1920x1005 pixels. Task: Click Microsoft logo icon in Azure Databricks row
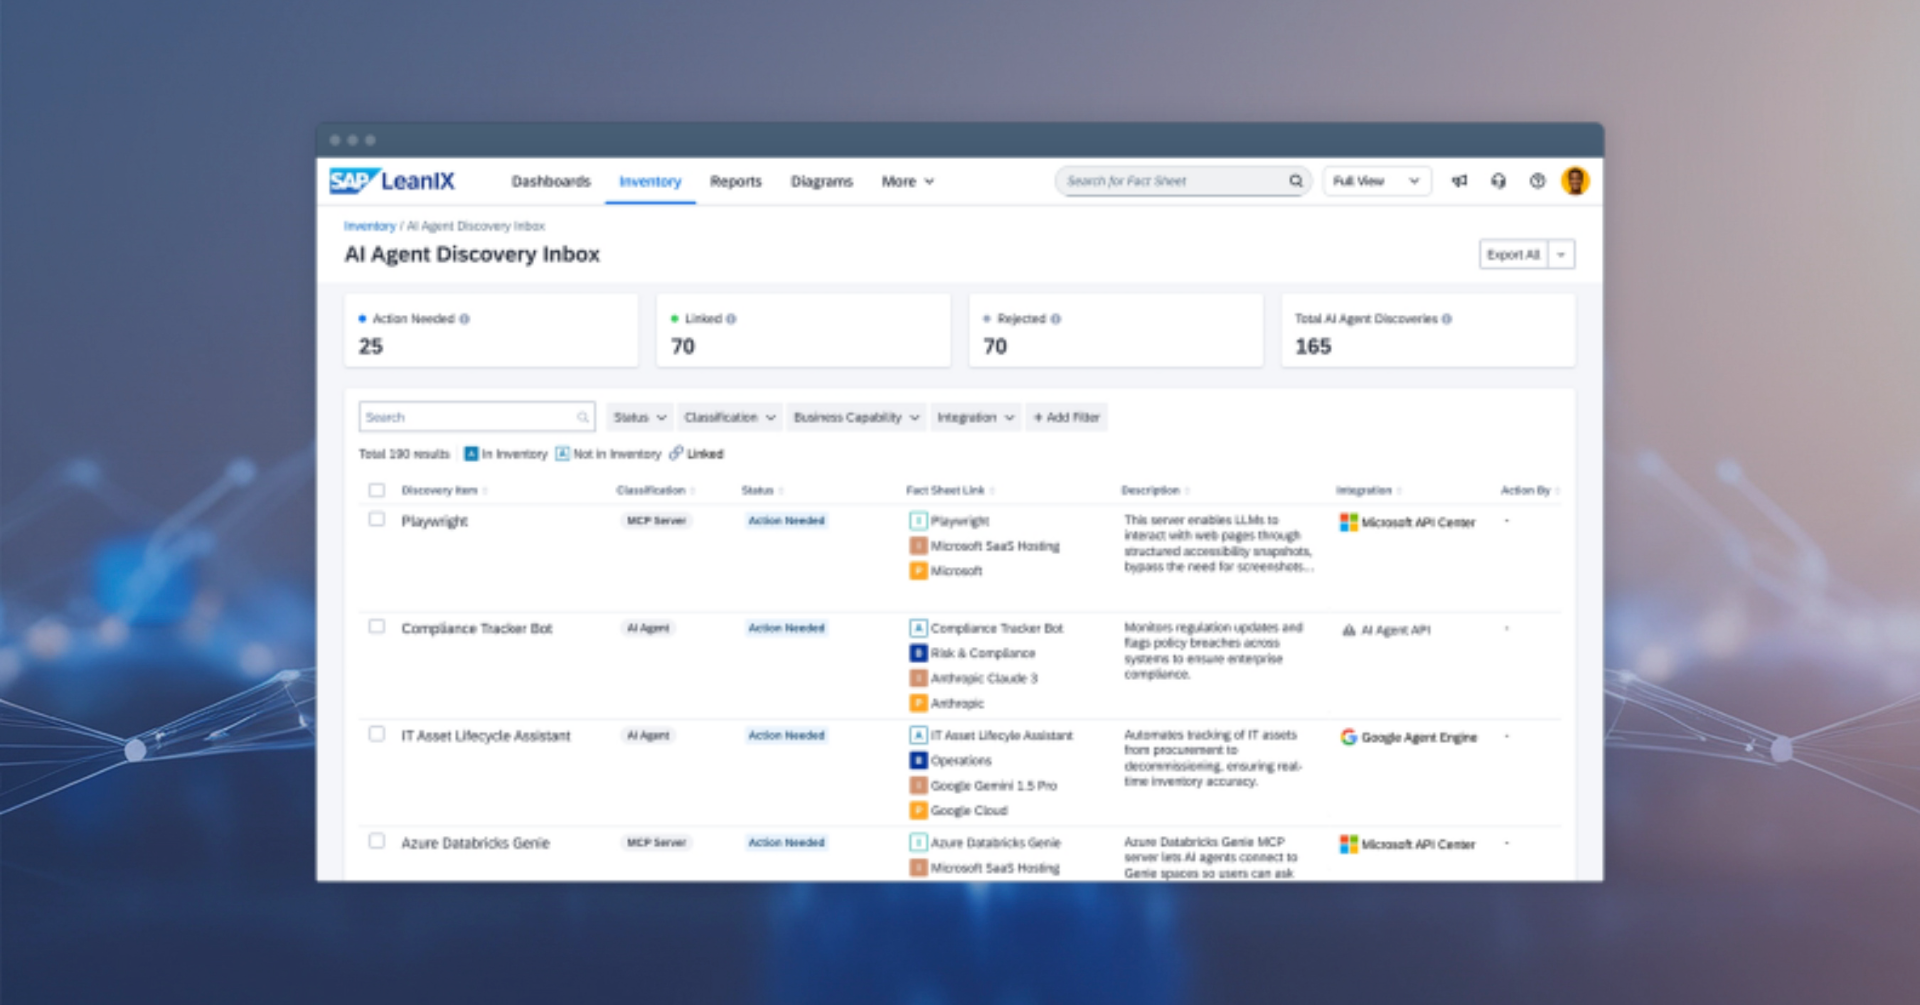[x=1348, y=844]
